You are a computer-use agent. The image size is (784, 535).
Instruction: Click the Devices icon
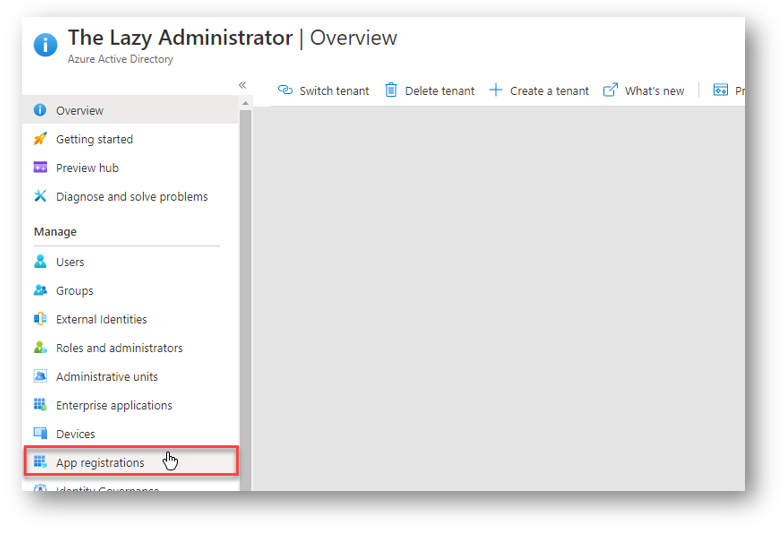tap(40, 433)
